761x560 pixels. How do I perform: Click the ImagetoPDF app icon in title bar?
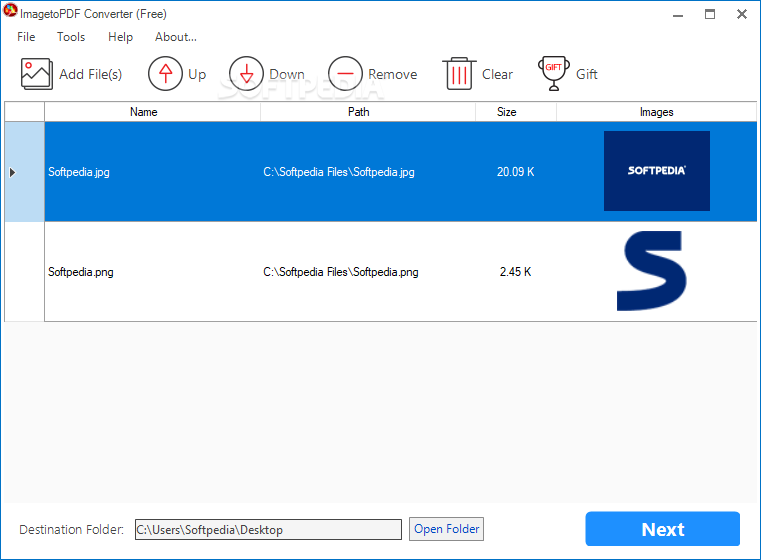point(10,10)
